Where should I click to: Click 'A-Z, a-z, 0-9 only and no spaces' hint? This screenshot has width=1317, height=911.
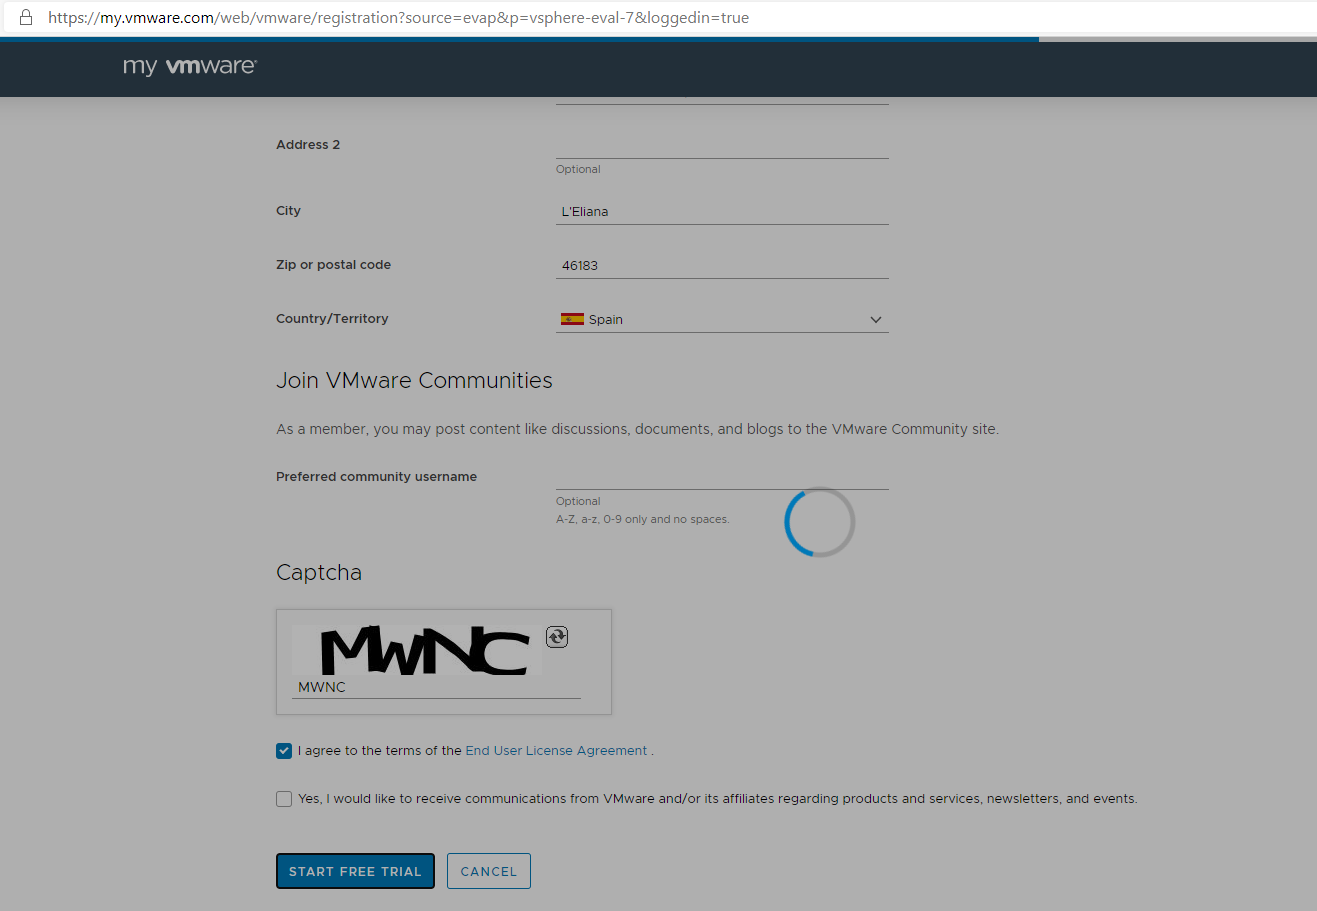[643, 519]
